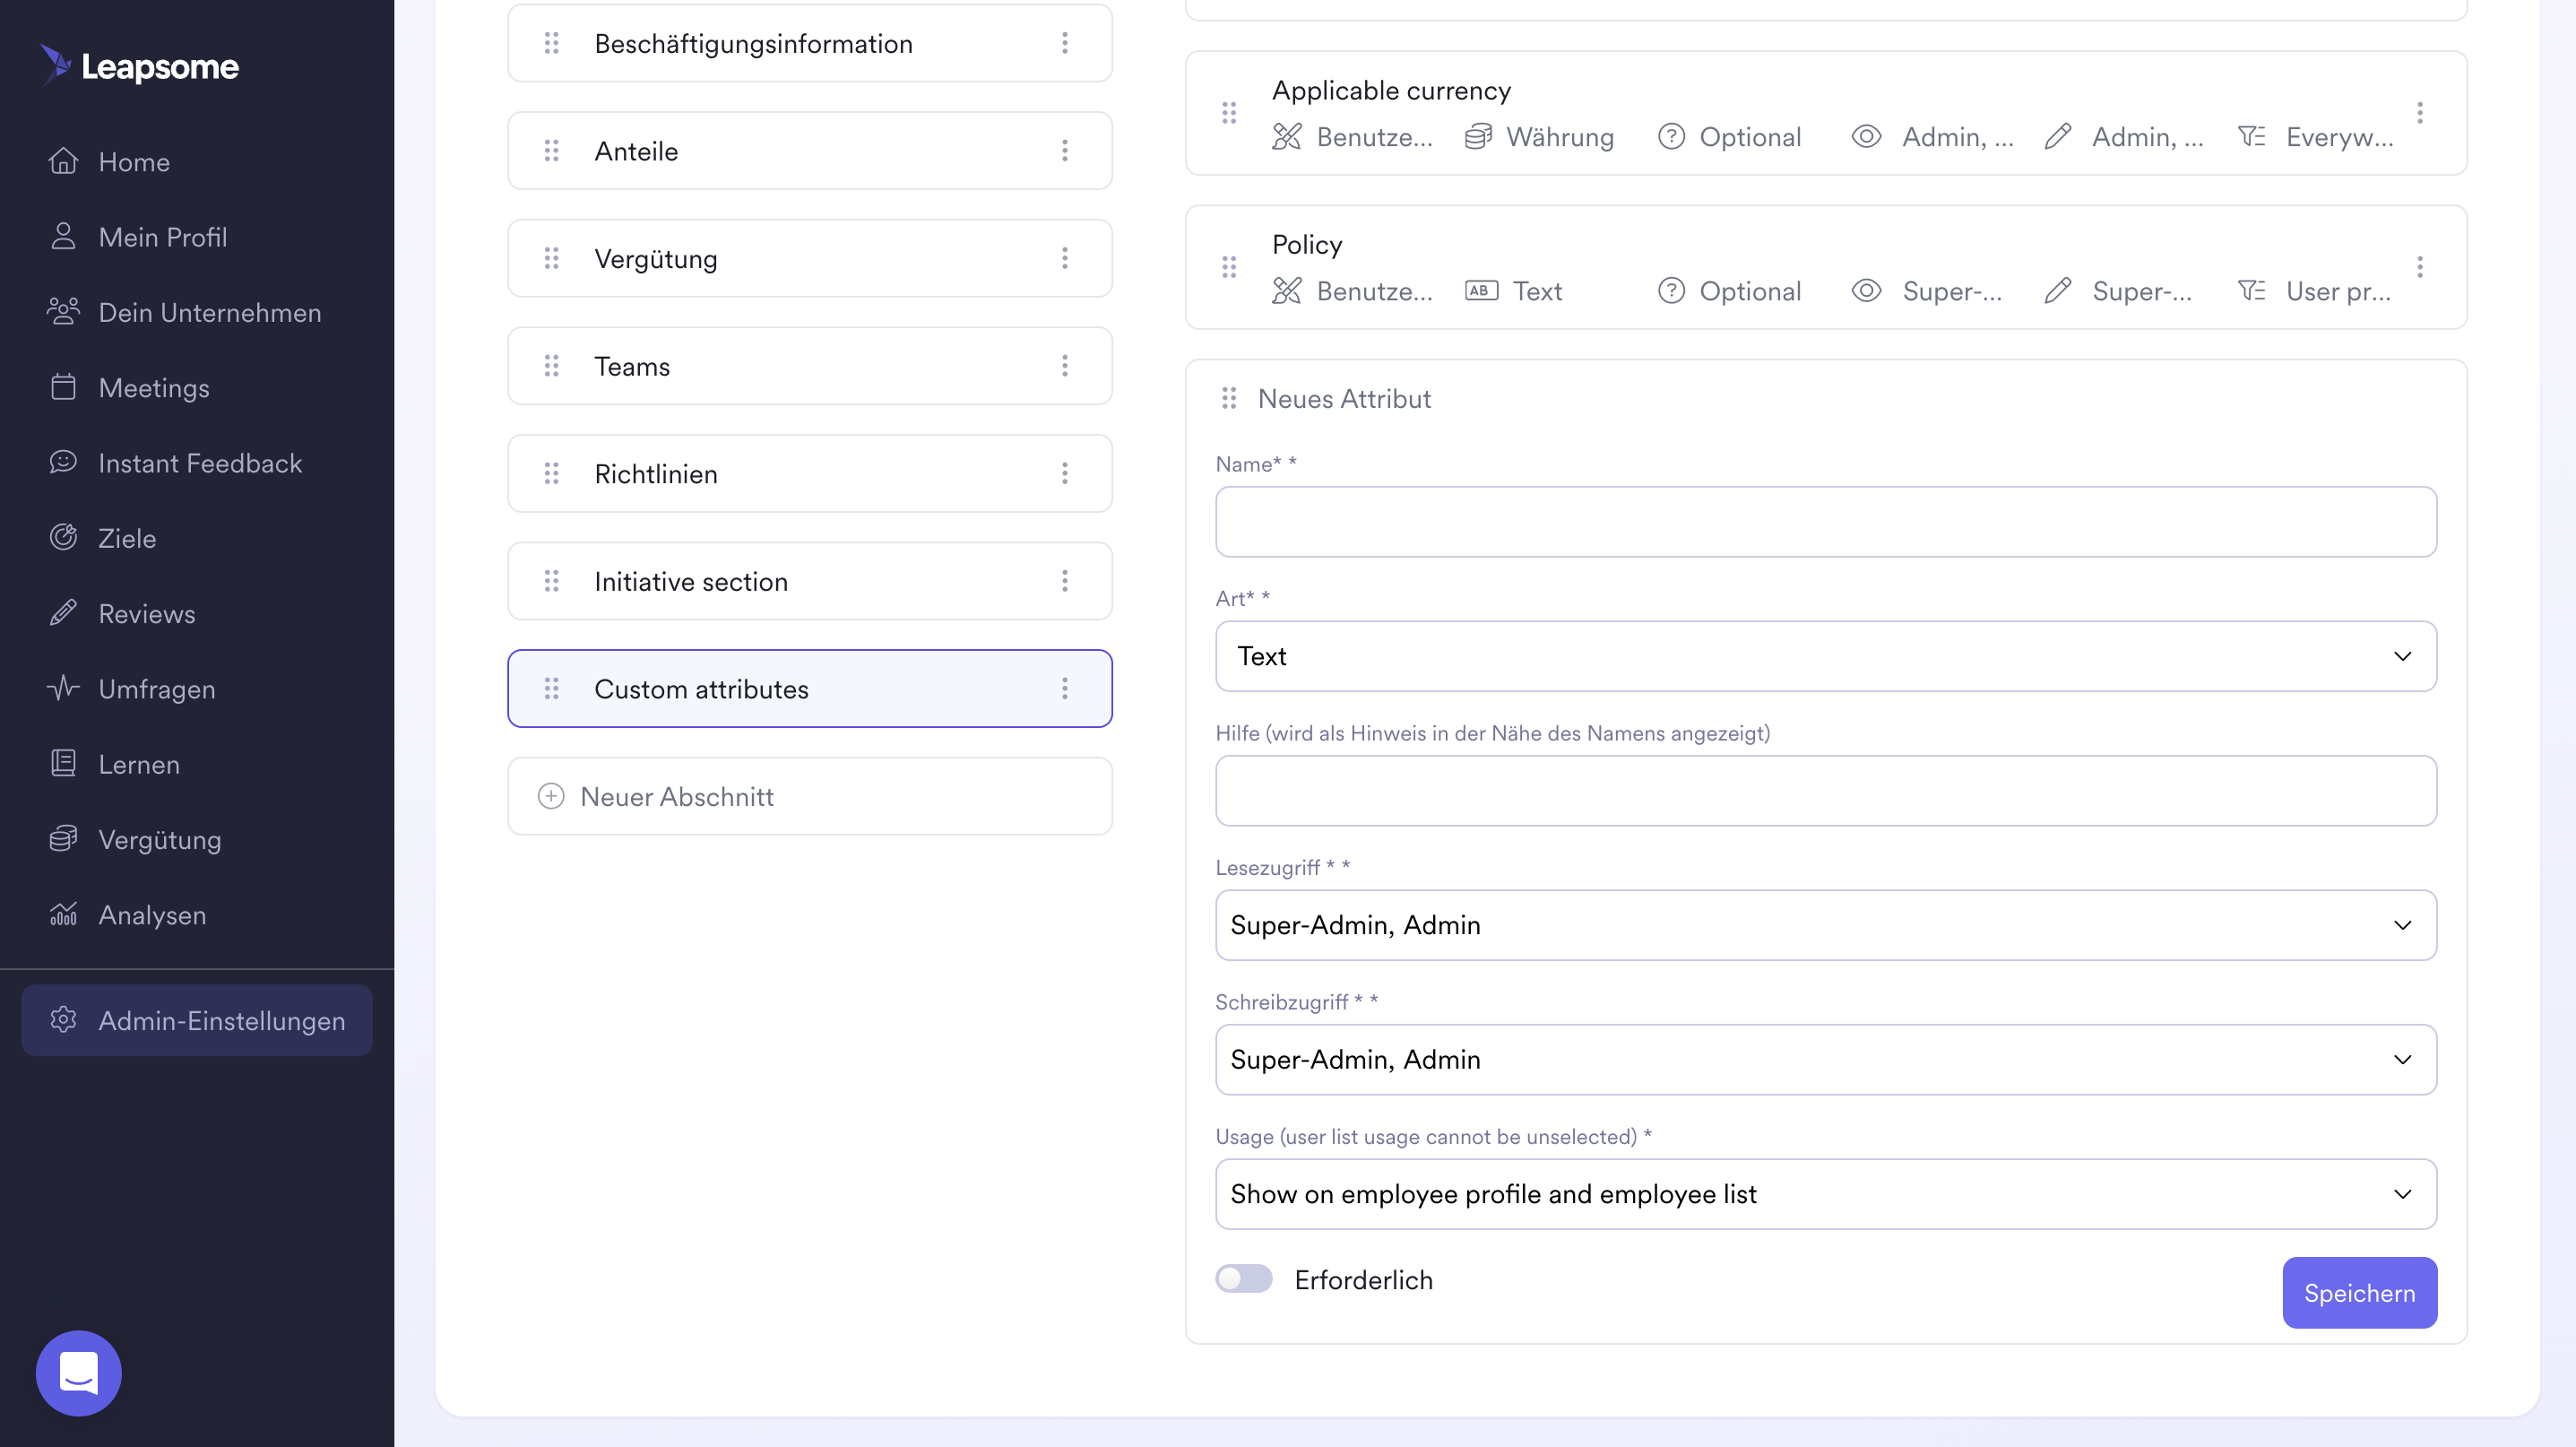Open three-dot menu for Beschäftigungsinformation
Image resolution: width=2576 pixels, height=1447 pixels.
coord(1065,43)
